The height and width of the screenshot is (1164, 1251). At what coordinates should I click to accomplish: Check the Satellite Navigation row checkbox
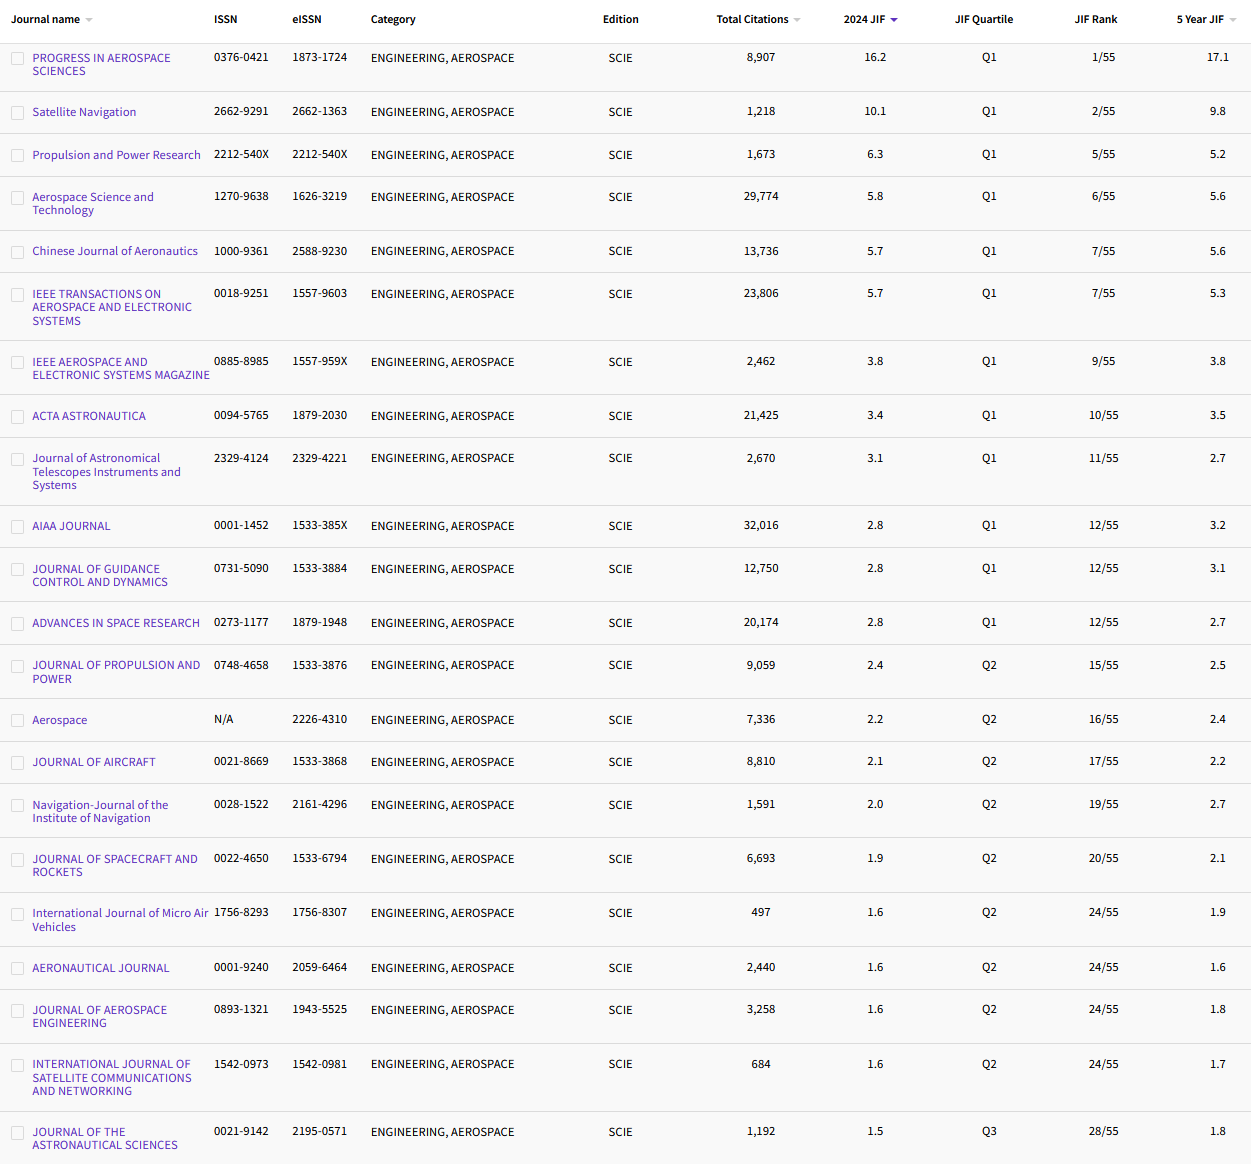(17, 112)
